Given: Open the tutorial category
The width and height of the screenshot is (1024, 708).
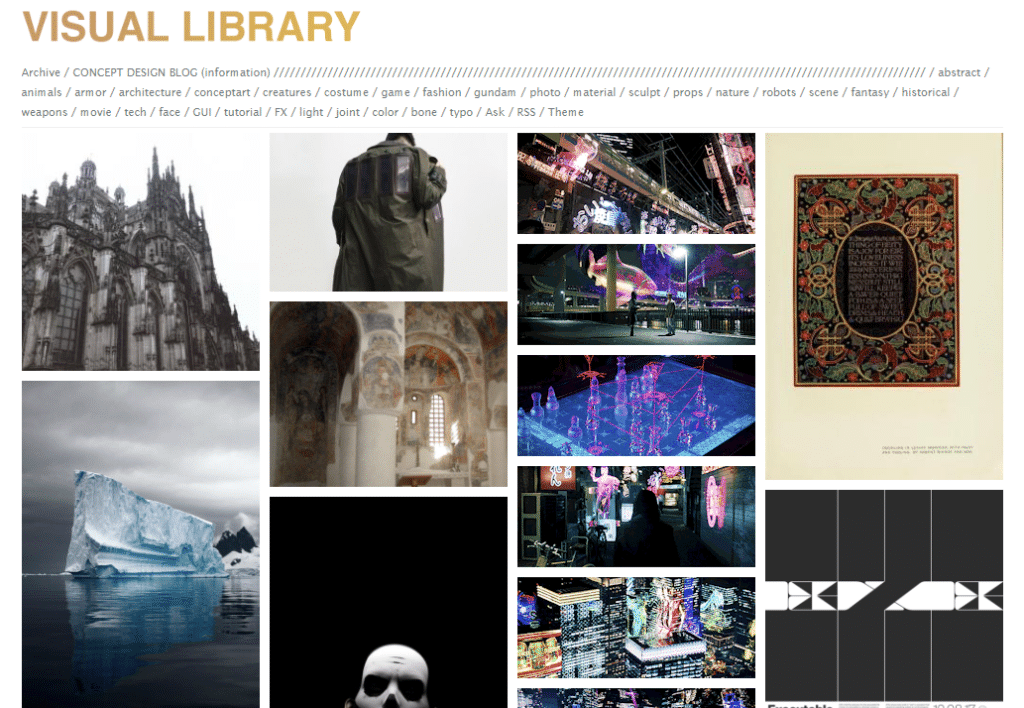Looking at the screenshot, I should (243, 112).
